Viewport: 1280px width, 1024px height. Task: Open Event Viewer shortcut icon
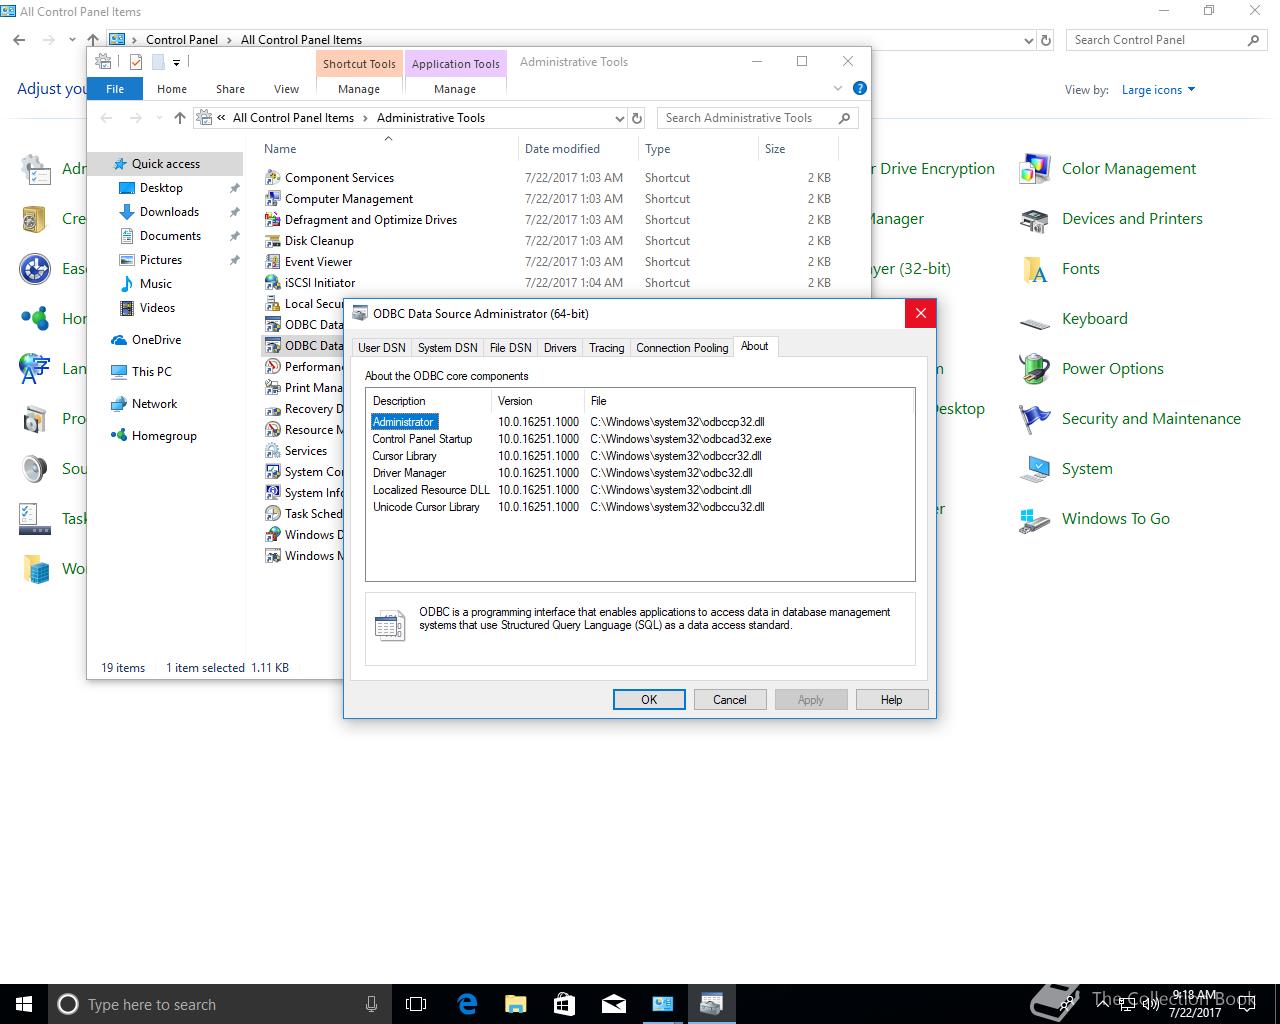(272, 262)
